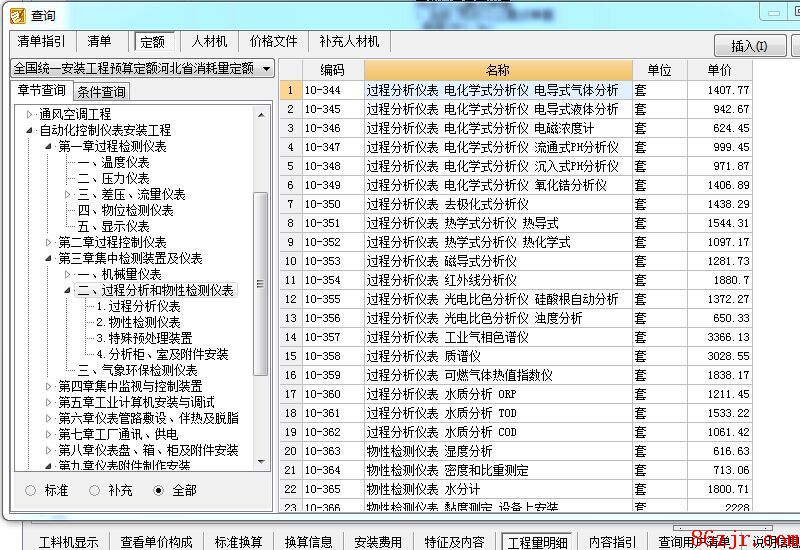Collapse the 第一章过程检测仪表 tree node
Viewport: 800px width, 550px height.
point(48,146)
